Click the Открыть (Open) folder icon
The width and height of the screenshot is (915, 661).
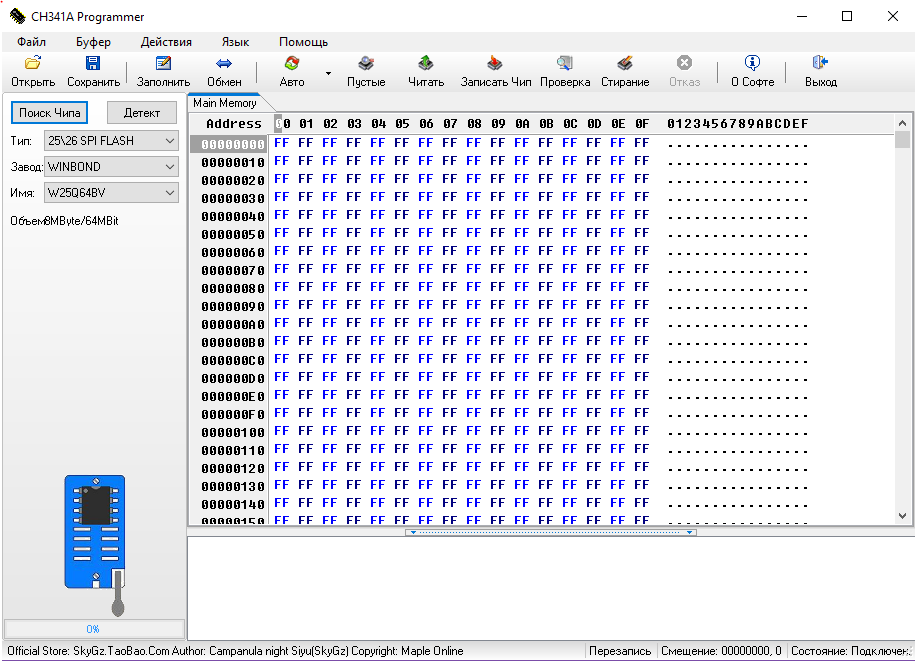point(33,64)
